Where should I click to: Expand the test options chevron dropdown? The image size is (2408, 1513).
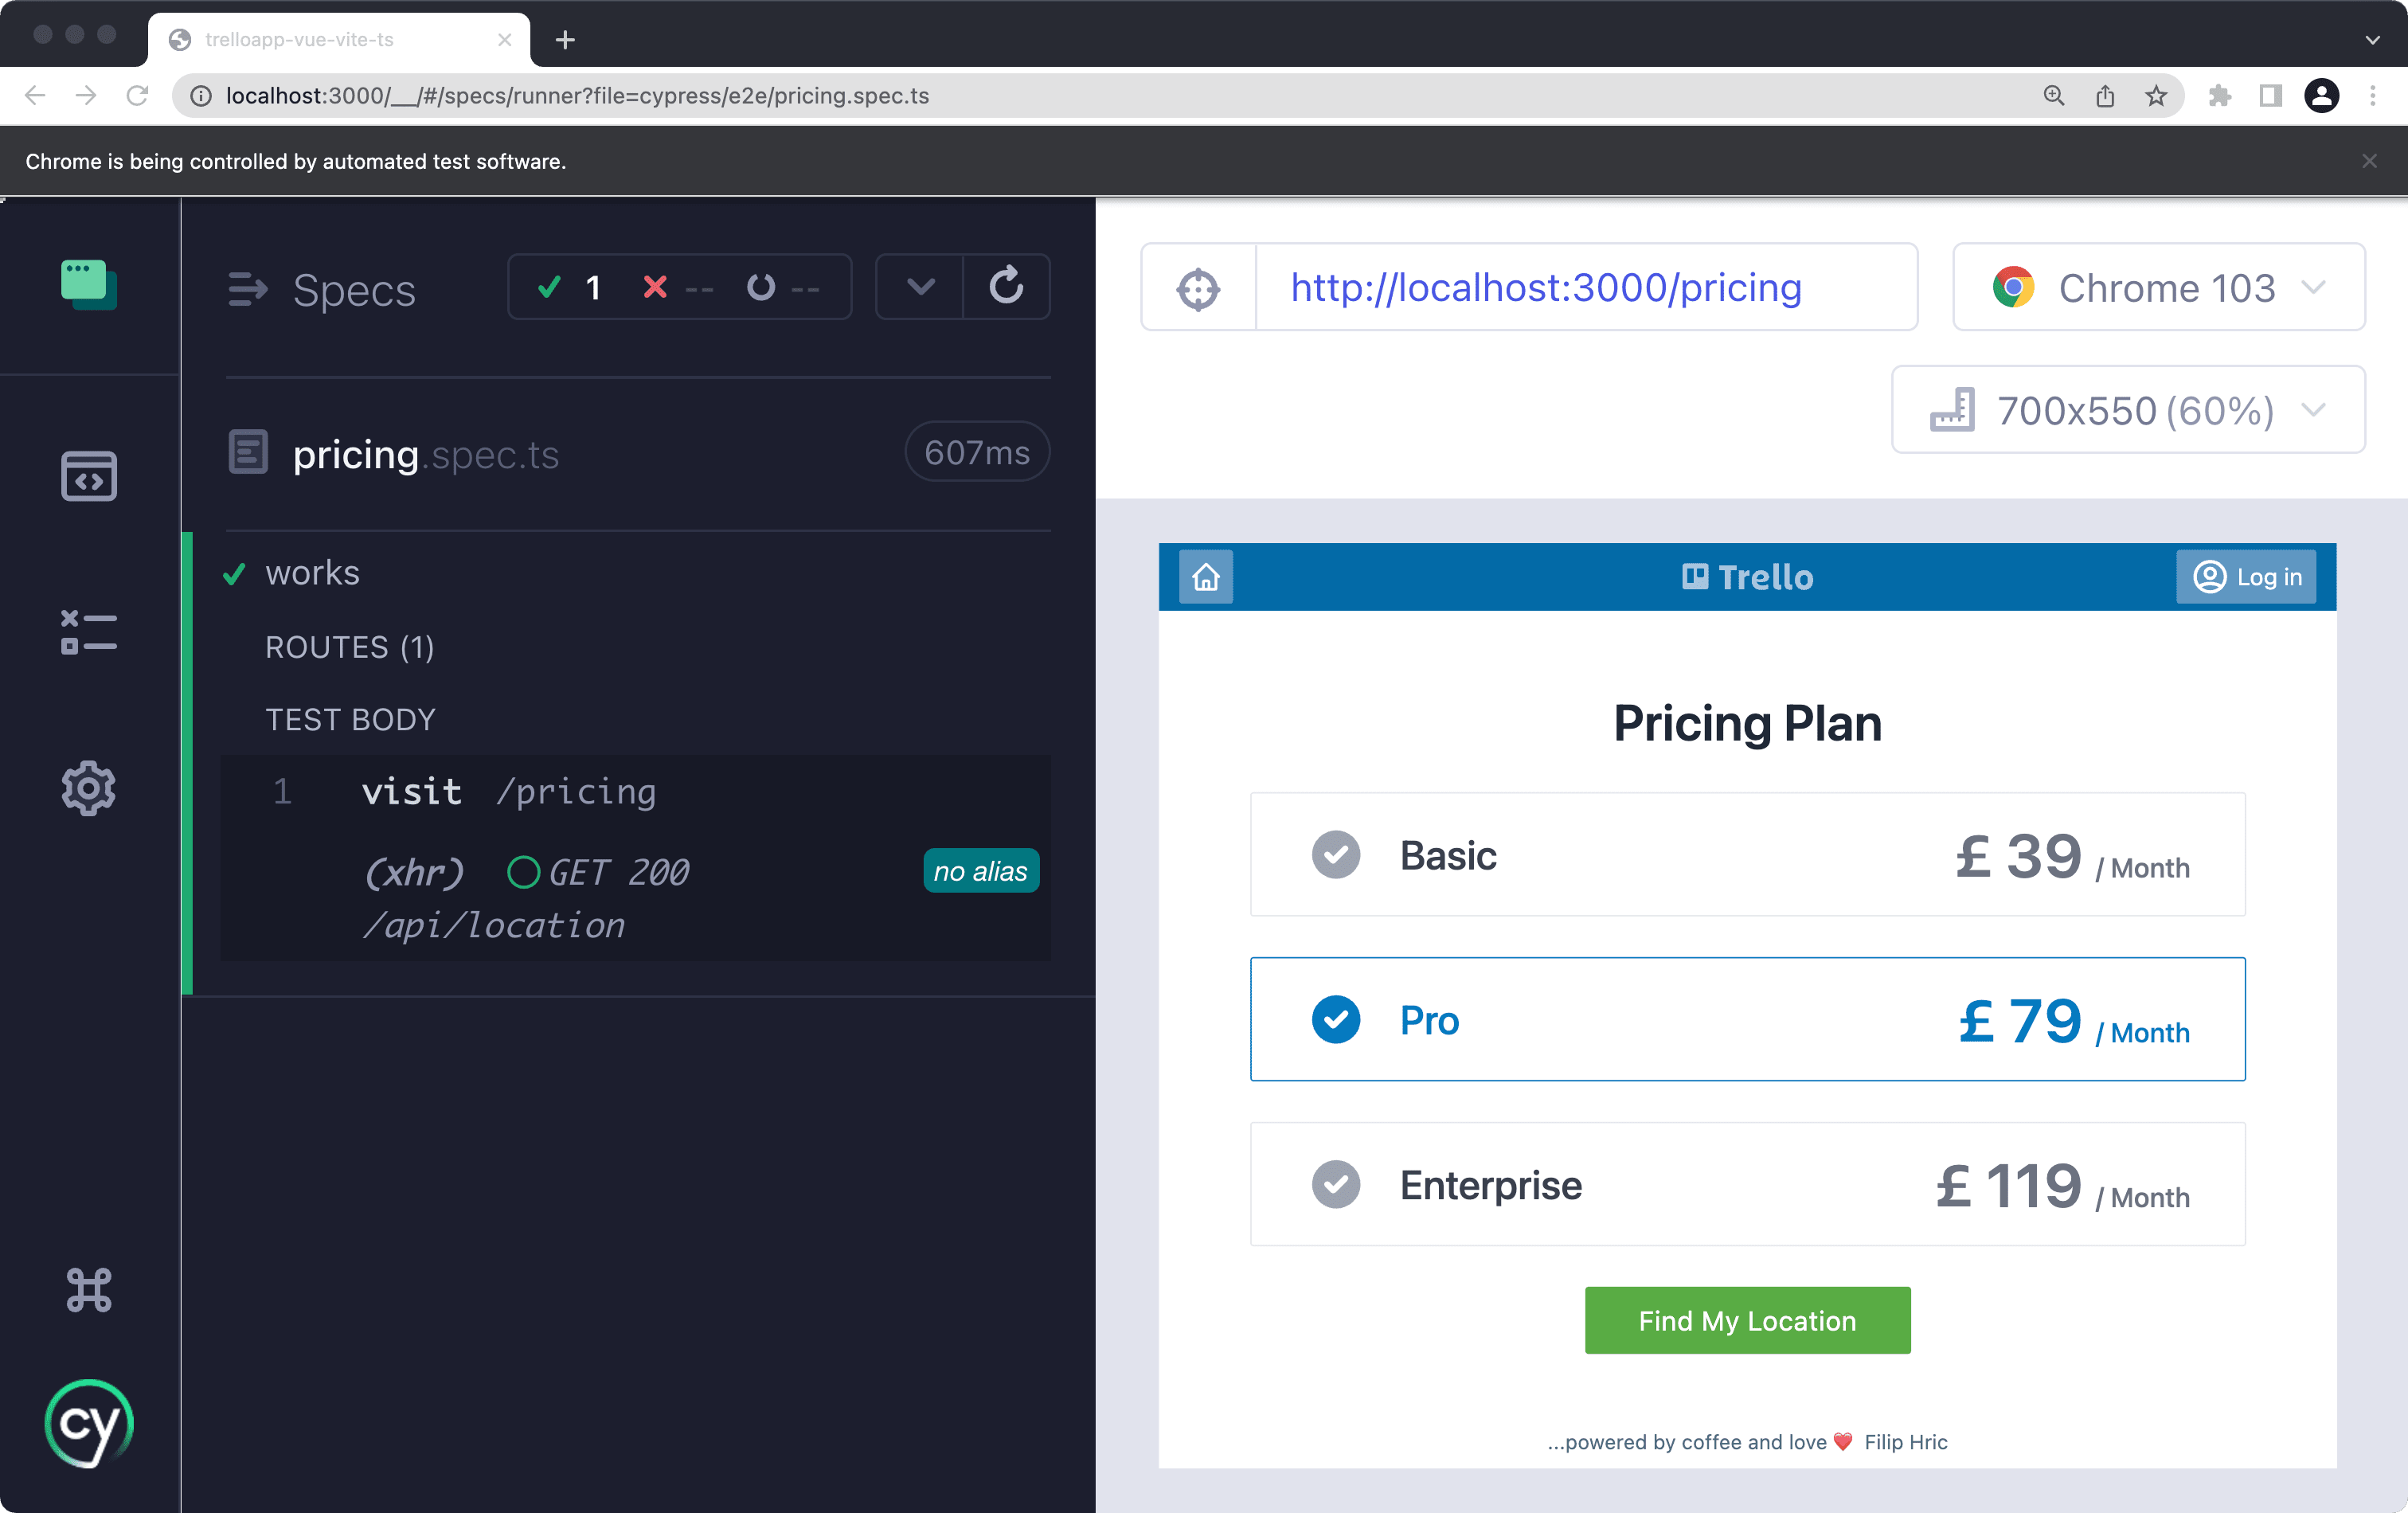pos(920,287)
